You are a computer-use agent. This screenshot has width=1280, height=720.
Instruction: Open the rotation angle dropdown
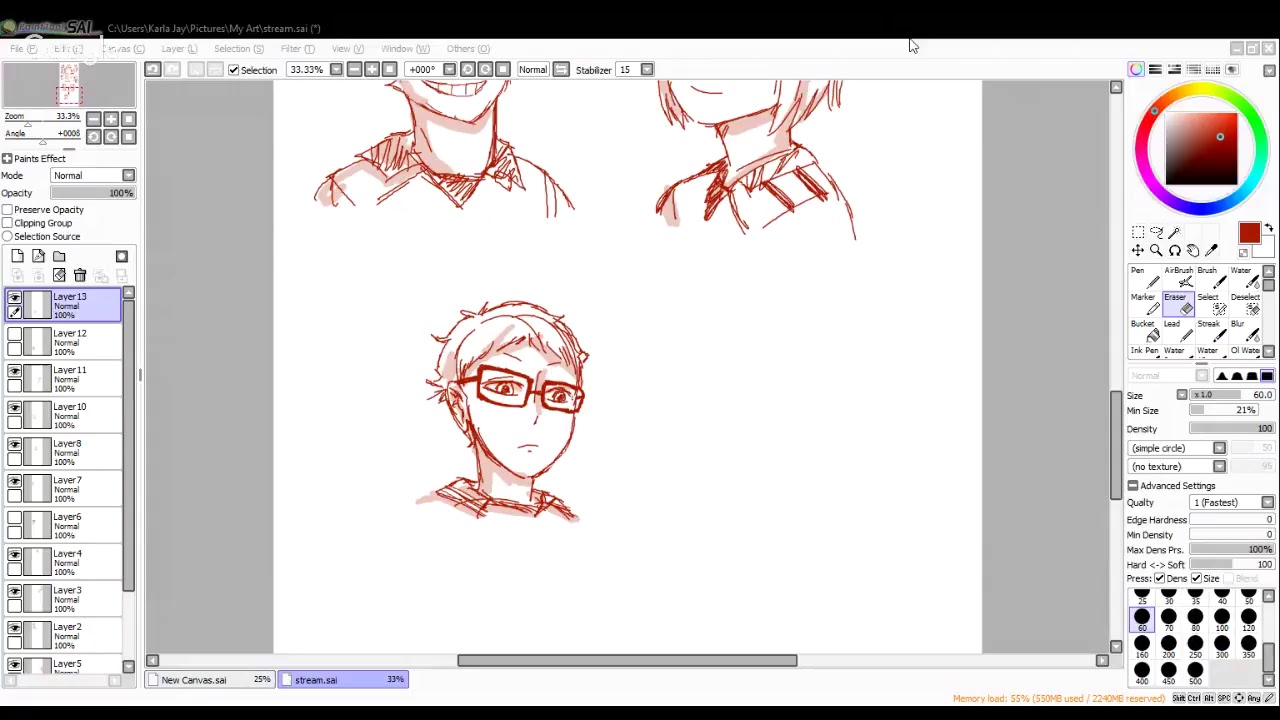click(449, 70)
